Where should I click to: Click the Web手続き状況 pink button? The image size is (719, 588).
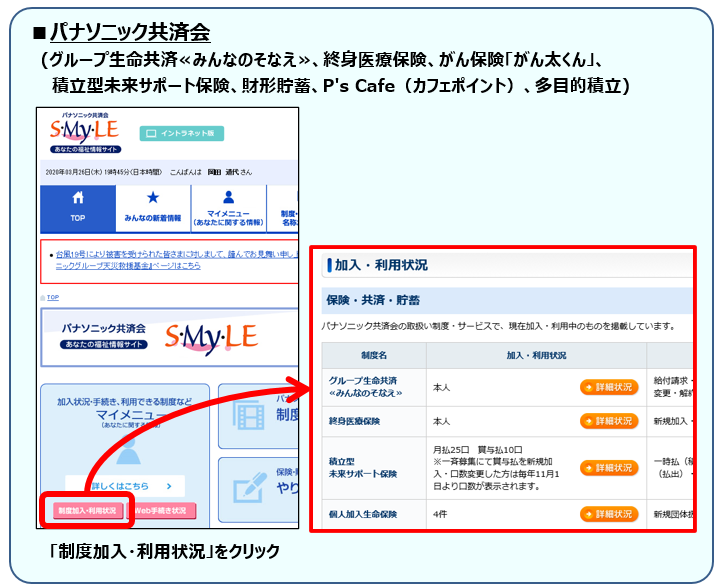tap(160, 511)
